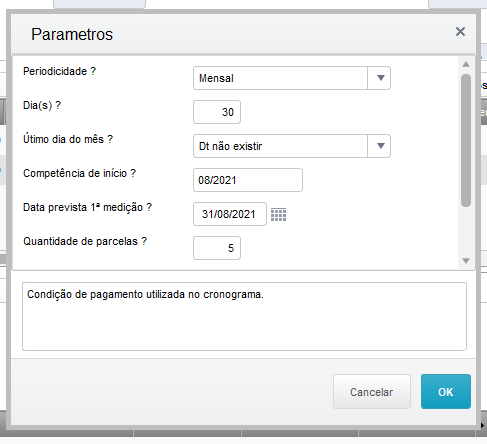487x444 pixels.
Task: Click the date field containing 31/08/2021
Action: (x=230, y=214)
